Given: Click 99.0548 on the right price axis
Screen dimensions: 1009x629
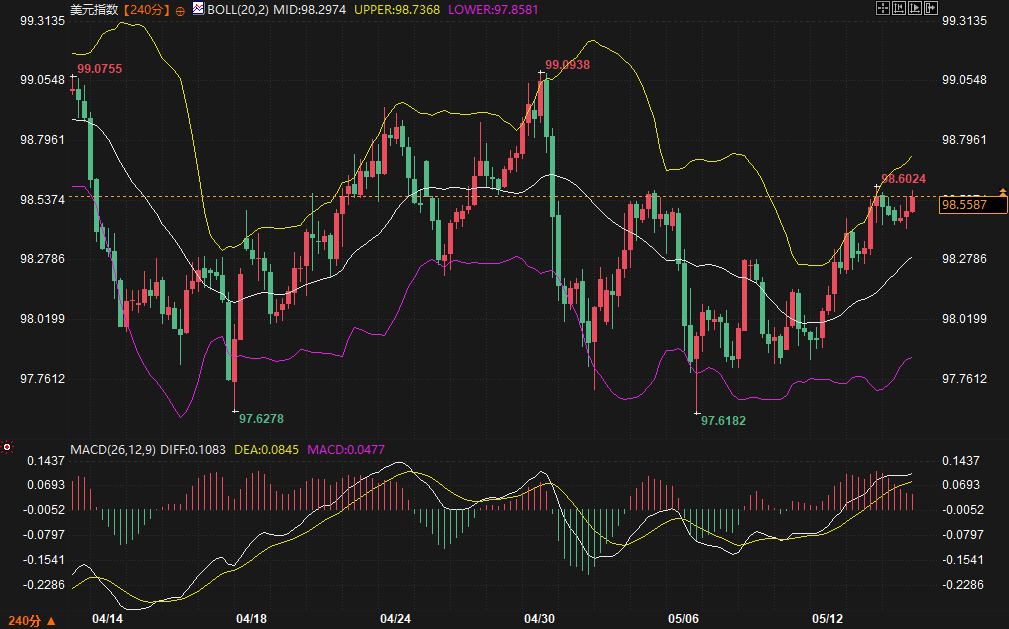Looking at the screenshot, I should (964, 80).
